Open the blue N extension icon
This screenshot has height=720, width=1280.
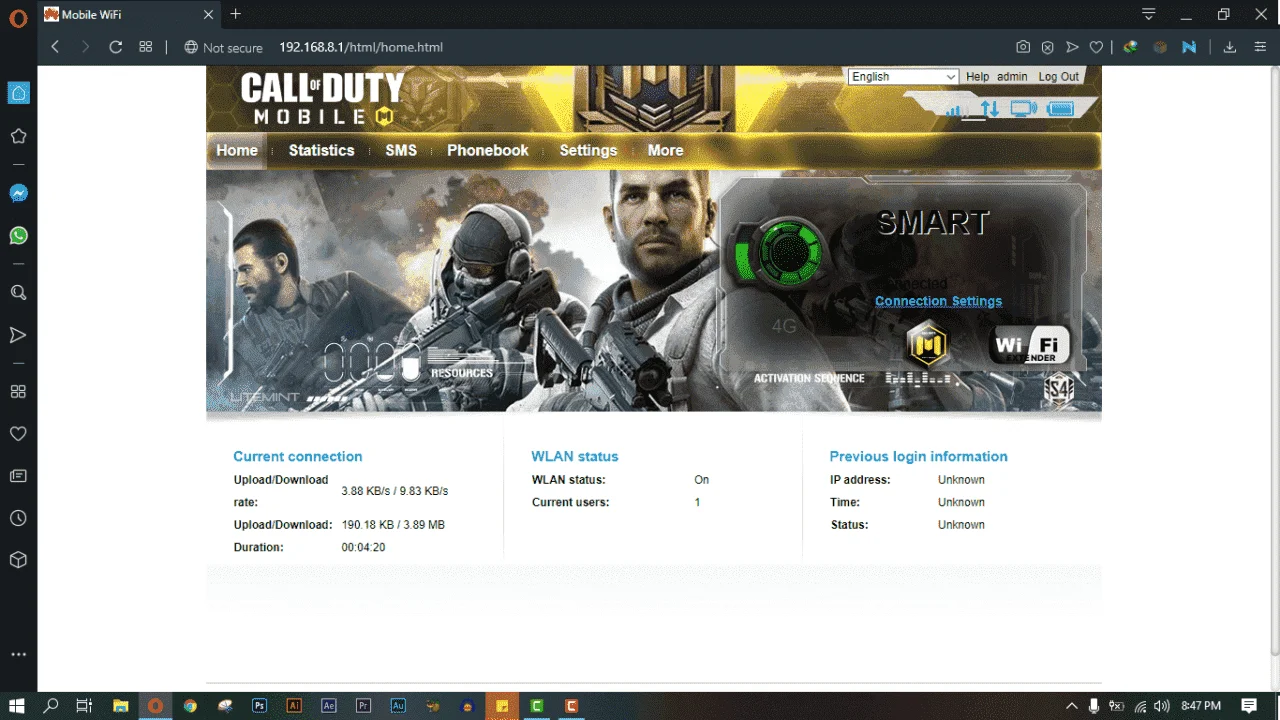pyautogui.click(x=1189, y=47)
